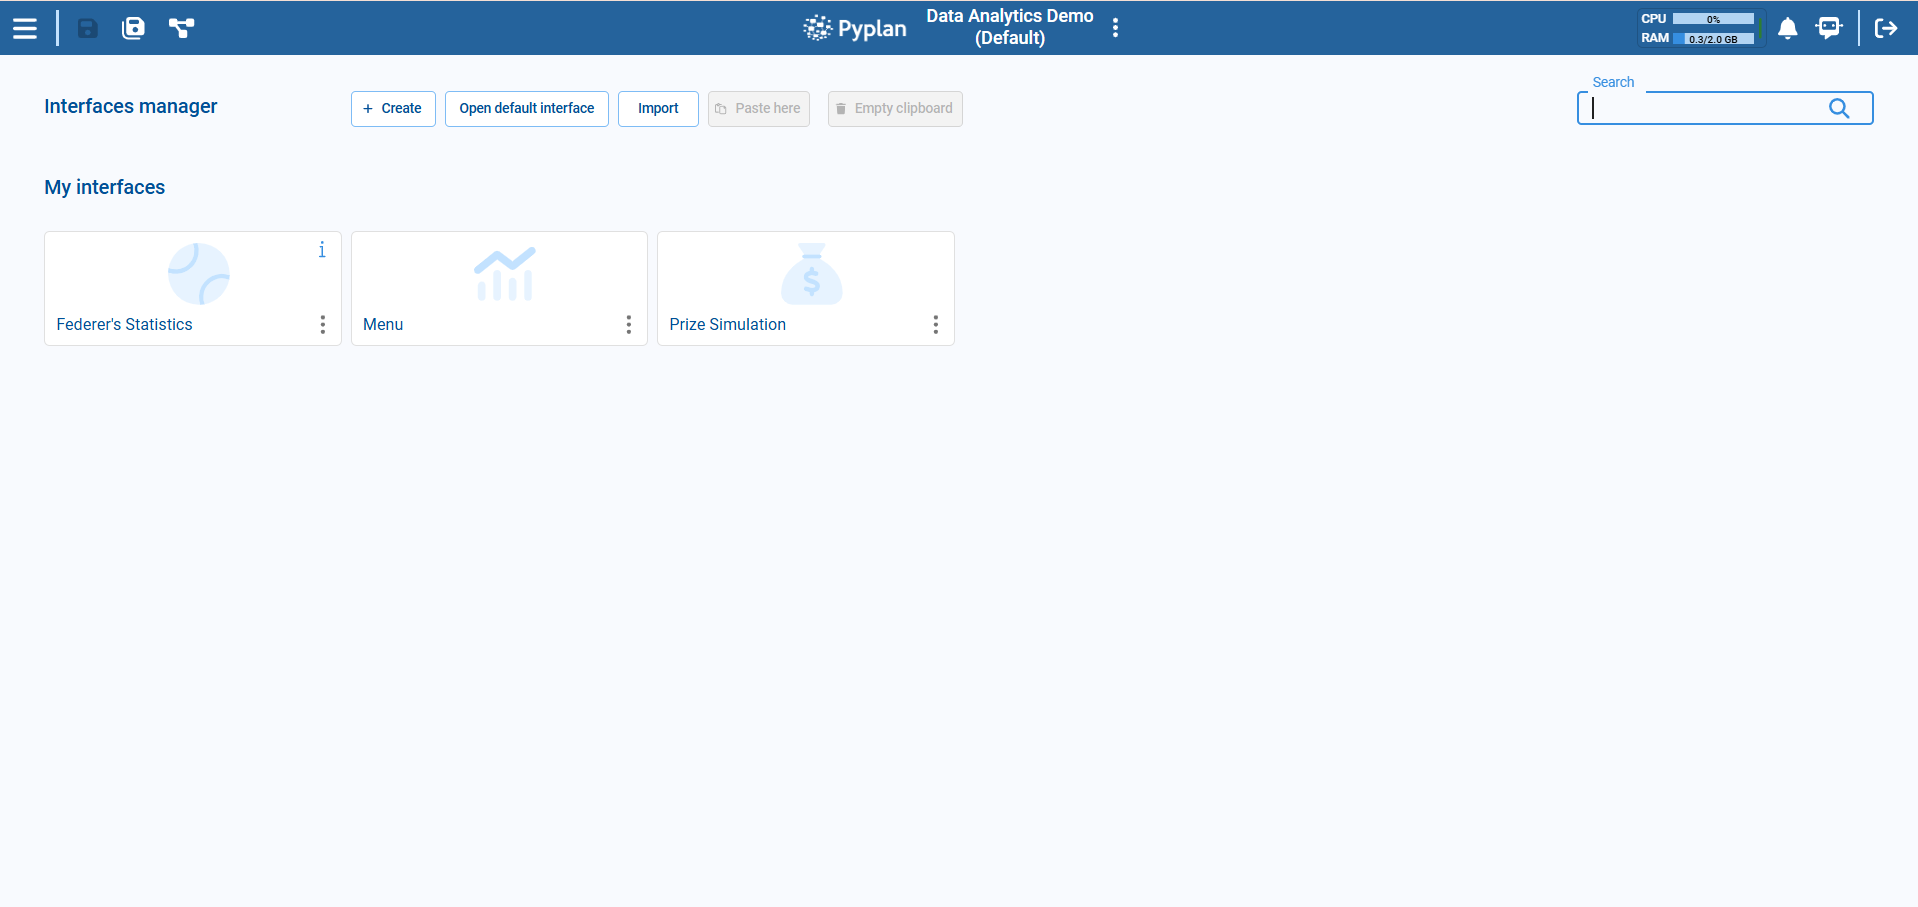Open the Menu interface options menu

click(x=629, y=324)
